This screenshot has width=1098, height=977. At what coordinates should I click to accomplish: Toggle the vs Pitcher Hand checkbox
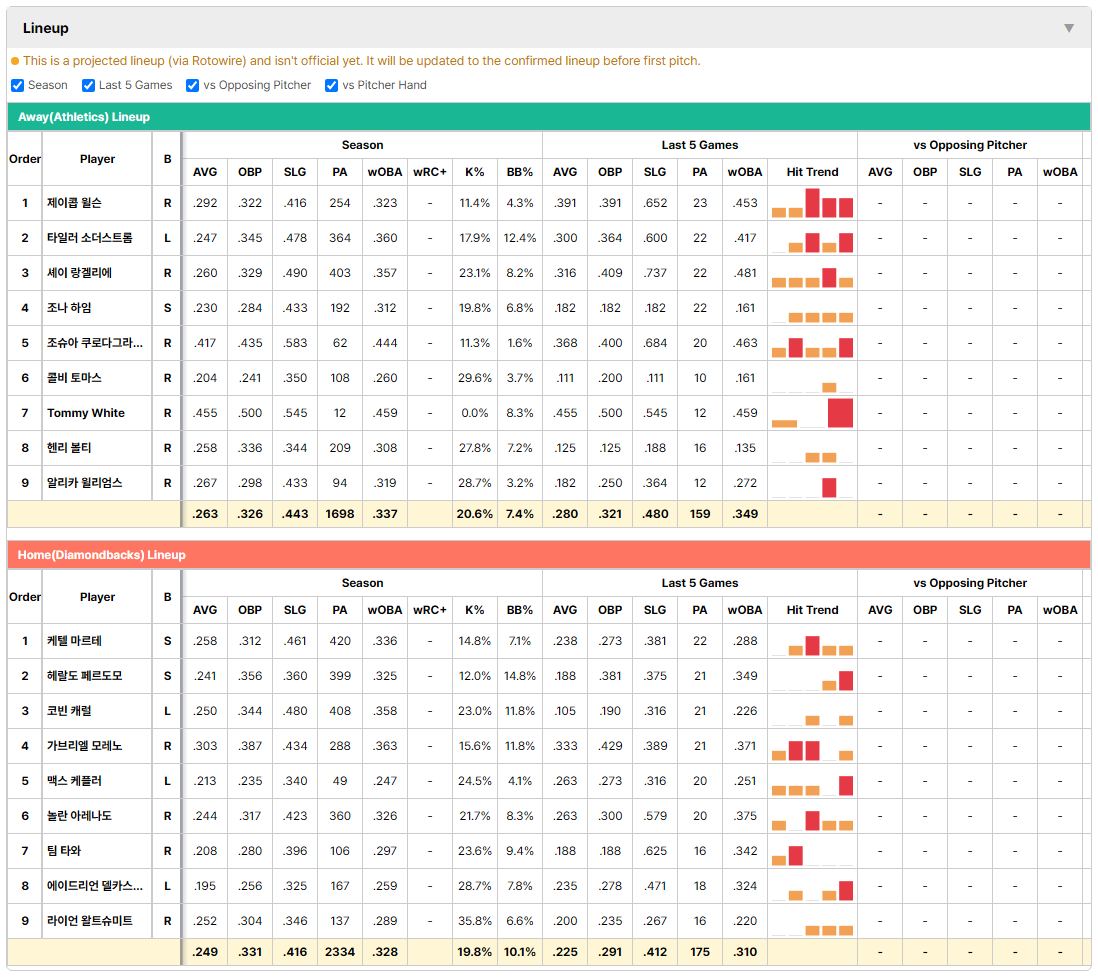tap(331, 85)
